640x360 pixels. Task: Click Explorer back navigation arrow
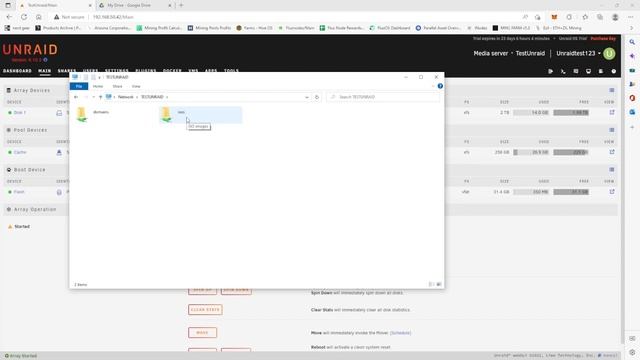coord(76,97)
